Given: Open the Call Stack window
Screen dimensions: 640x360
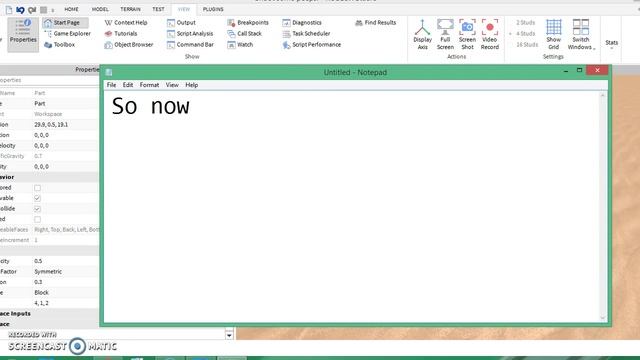Looking at the screenshot, I should pyautogui.click(x=244, y=33).
